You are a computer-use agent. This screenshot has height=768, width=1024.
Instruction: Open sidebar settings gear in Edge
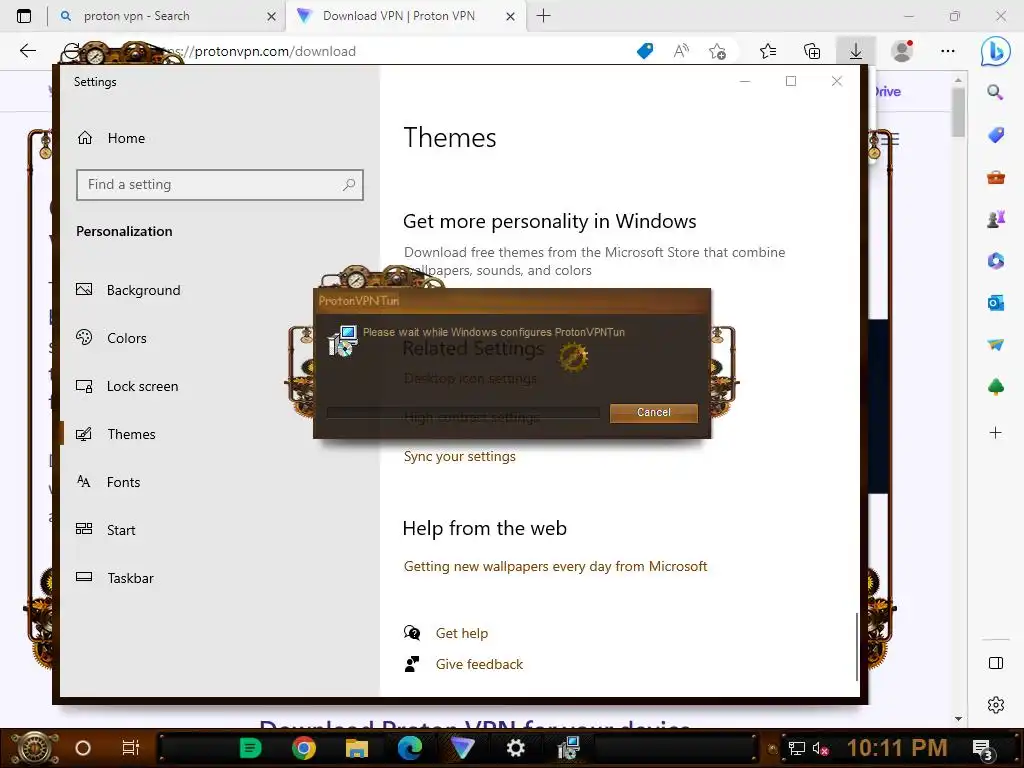(995, 705)
